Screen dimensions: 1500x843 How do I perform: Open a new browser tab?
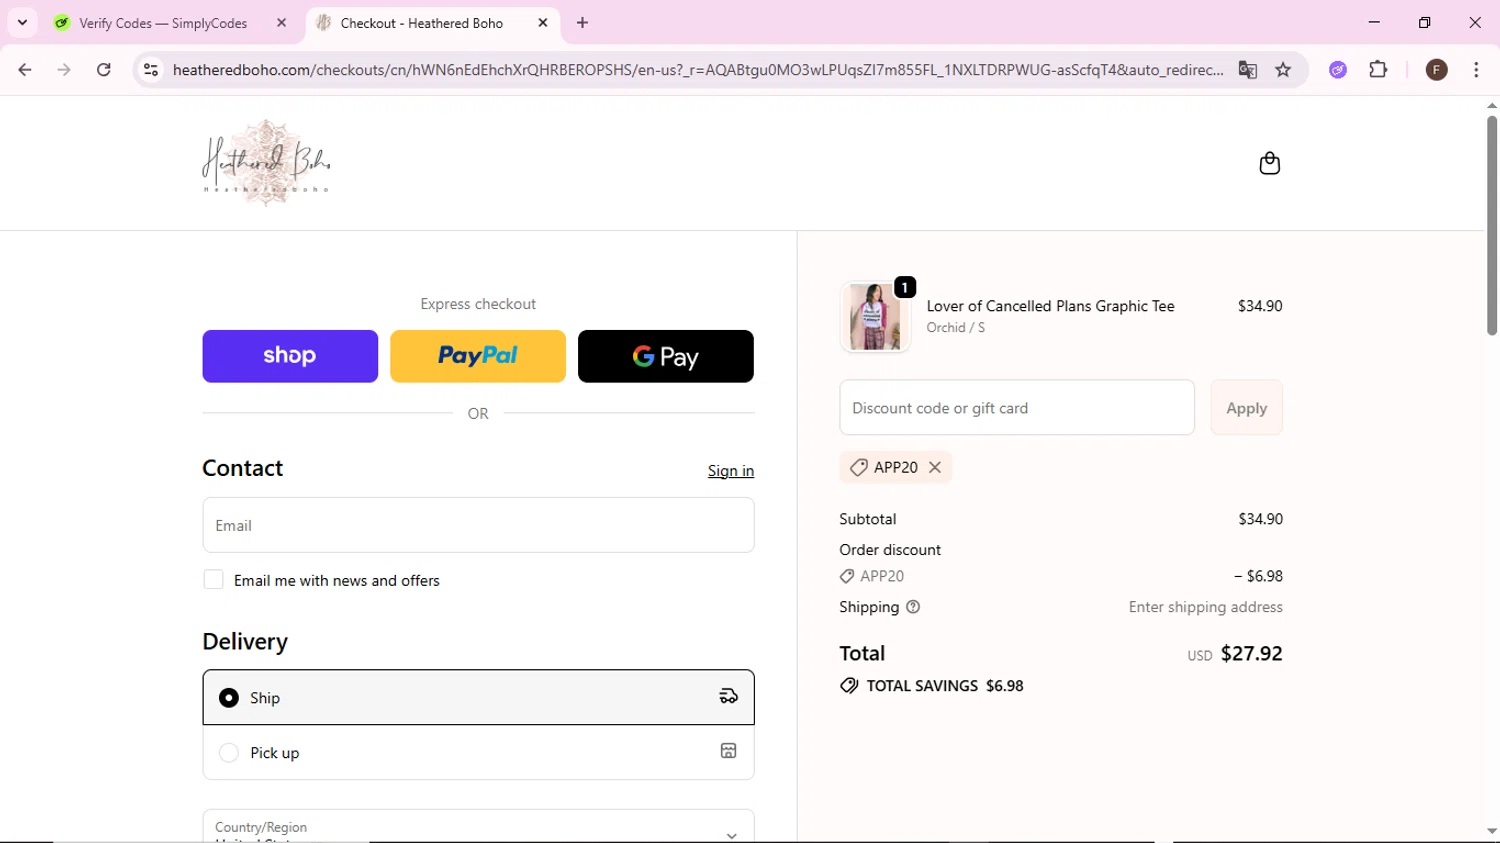pos(582,22)
